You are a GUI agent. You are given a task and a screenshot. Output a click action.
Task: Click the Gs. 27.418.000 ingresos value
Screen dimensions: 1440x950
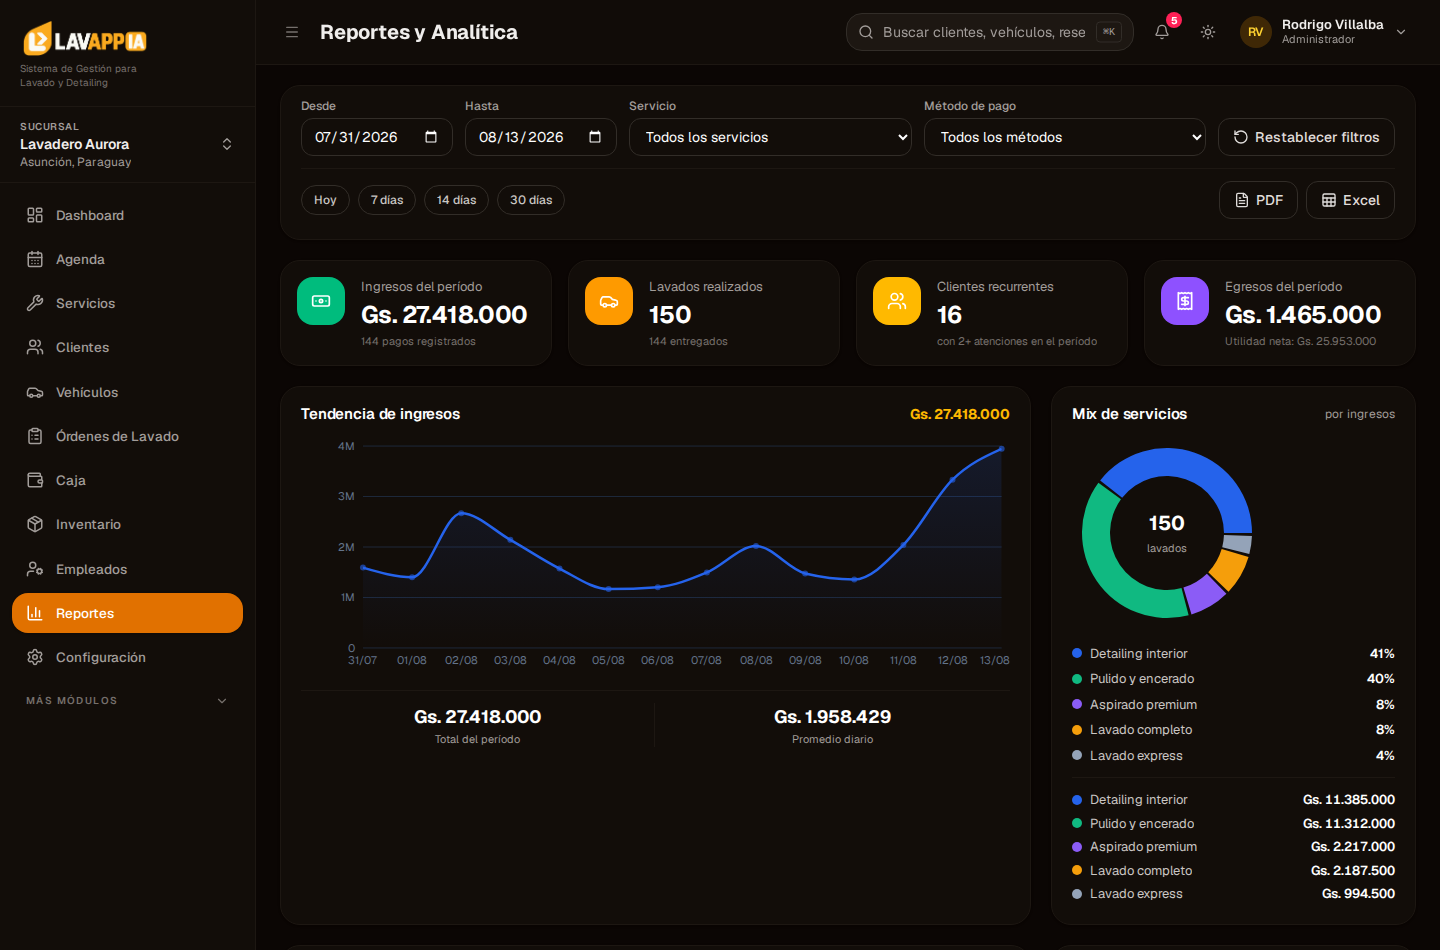coord(444,315)
